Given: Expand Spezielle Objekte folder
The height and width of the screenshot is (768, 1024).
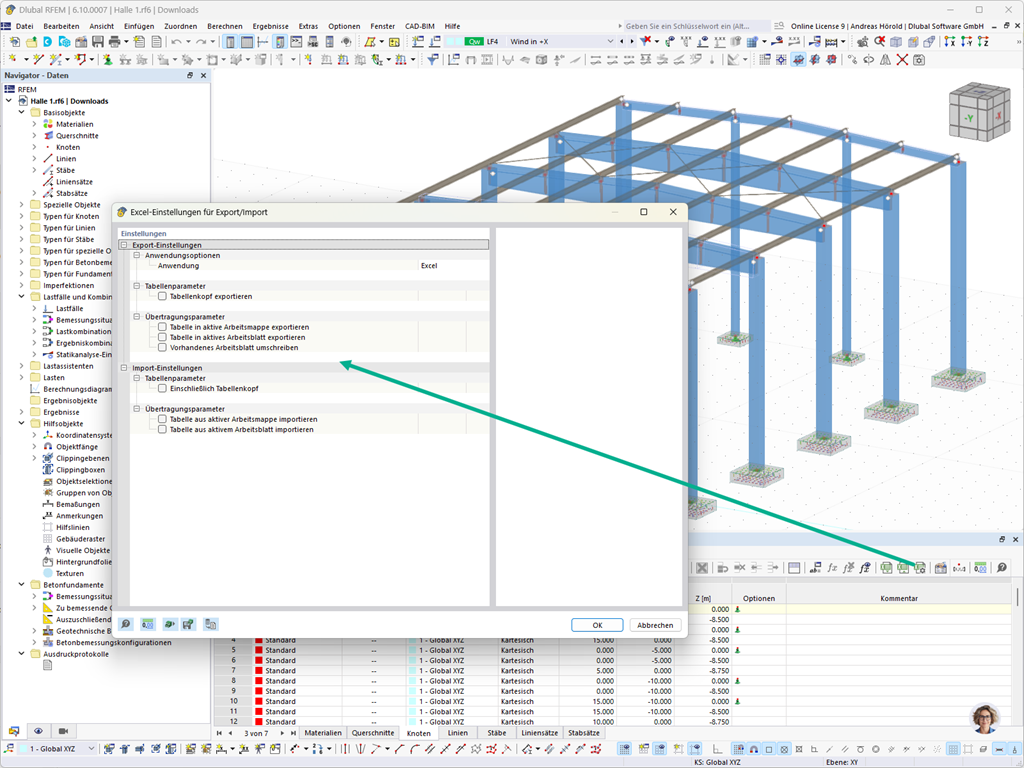Looking at the screenshot, I should [22, 204].
